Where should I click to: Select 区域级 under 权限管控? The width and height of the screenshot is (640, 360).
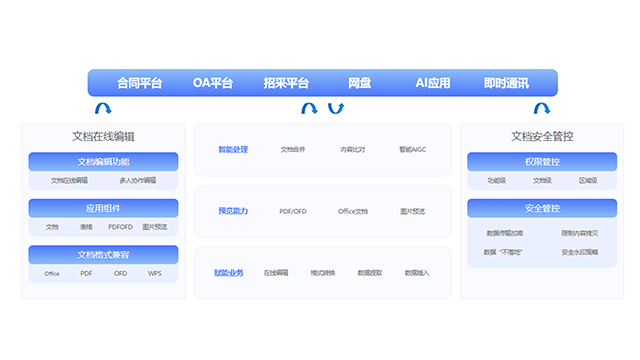[x=588, y=180]
